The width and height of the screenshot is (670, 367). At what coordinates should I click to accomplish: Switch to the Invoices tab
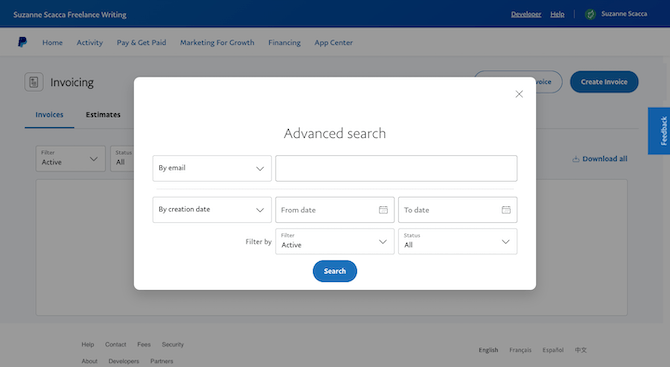49,115
